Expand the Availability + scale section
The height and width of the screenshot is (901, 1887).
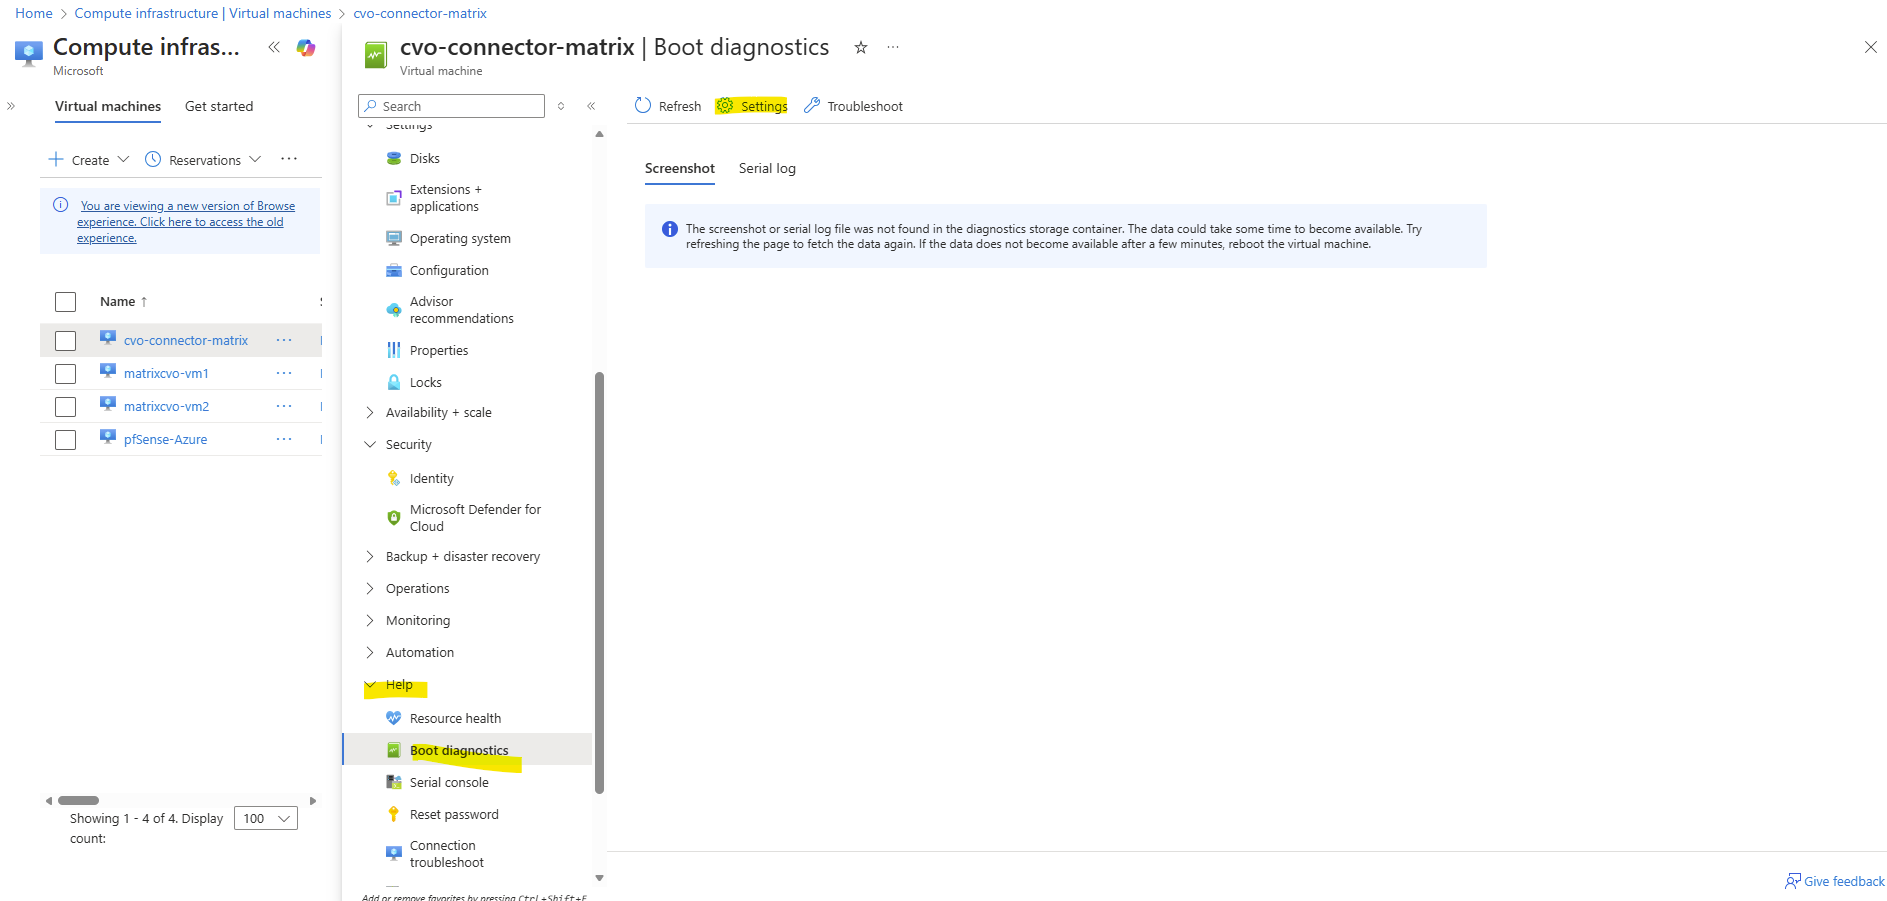click(x=370, y=412)
